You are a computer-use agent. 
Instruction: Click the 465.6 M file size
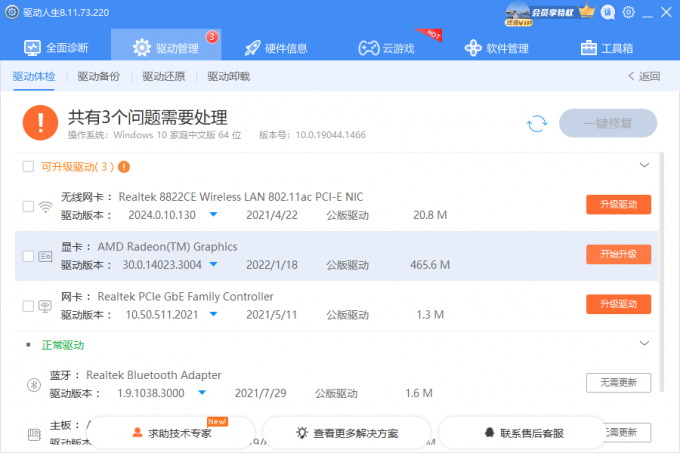pyautogui.click(x=430, y=265)
